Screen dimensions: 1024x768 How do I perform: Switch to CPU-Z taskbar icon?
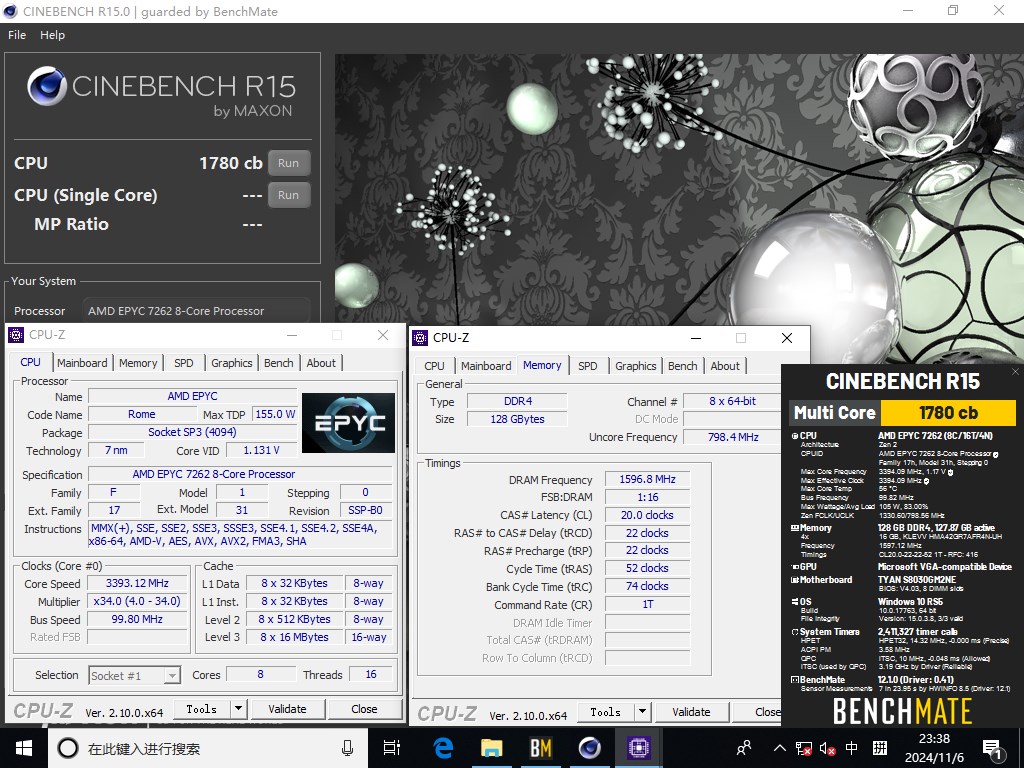tap(638, 748)
